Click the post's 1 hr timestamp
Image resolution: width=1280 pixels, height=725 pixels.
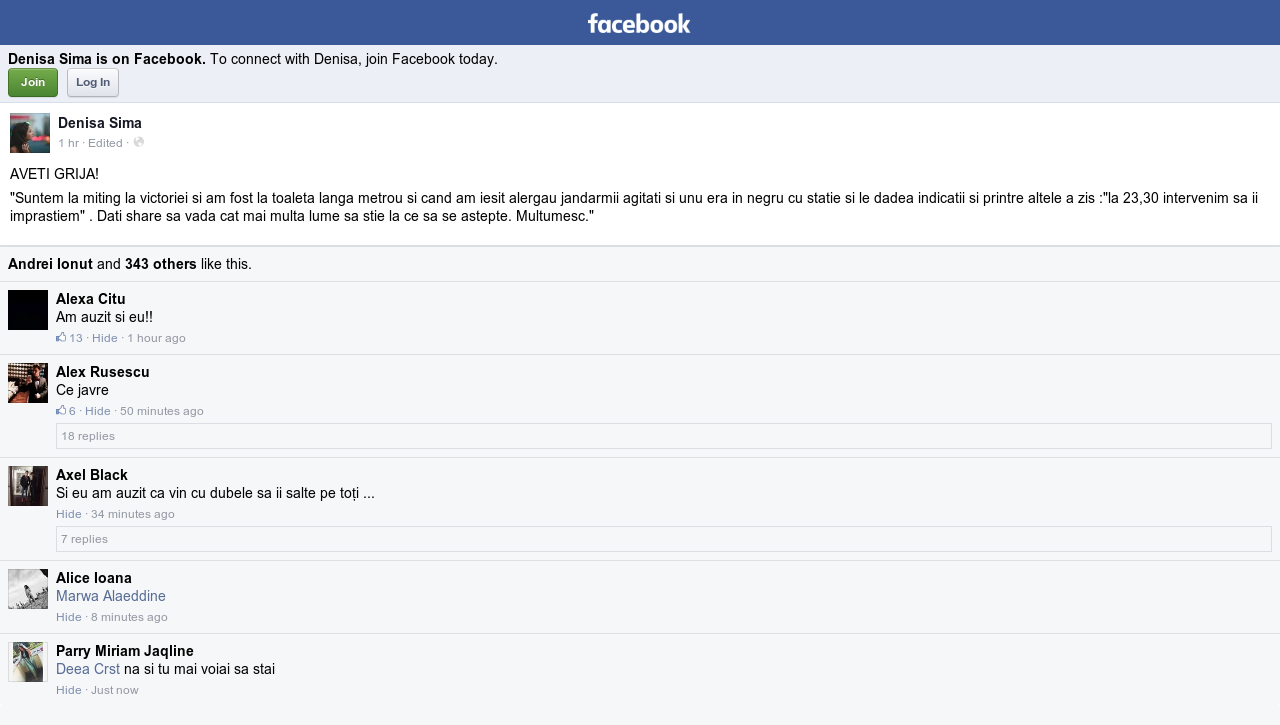(68, 143)
